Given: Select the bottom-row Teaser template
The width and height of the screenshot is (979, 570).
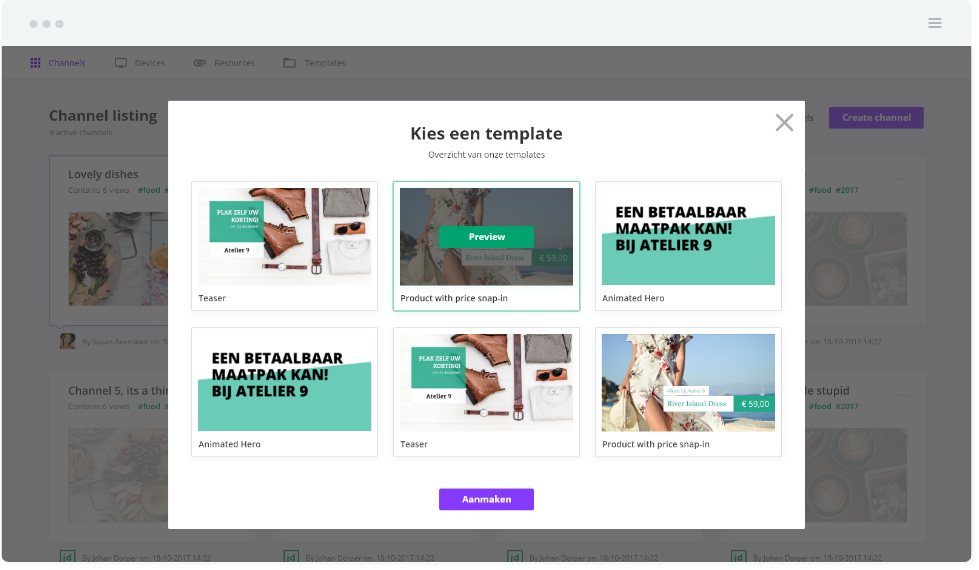Looking at the screenshot, I should [486, 392].
